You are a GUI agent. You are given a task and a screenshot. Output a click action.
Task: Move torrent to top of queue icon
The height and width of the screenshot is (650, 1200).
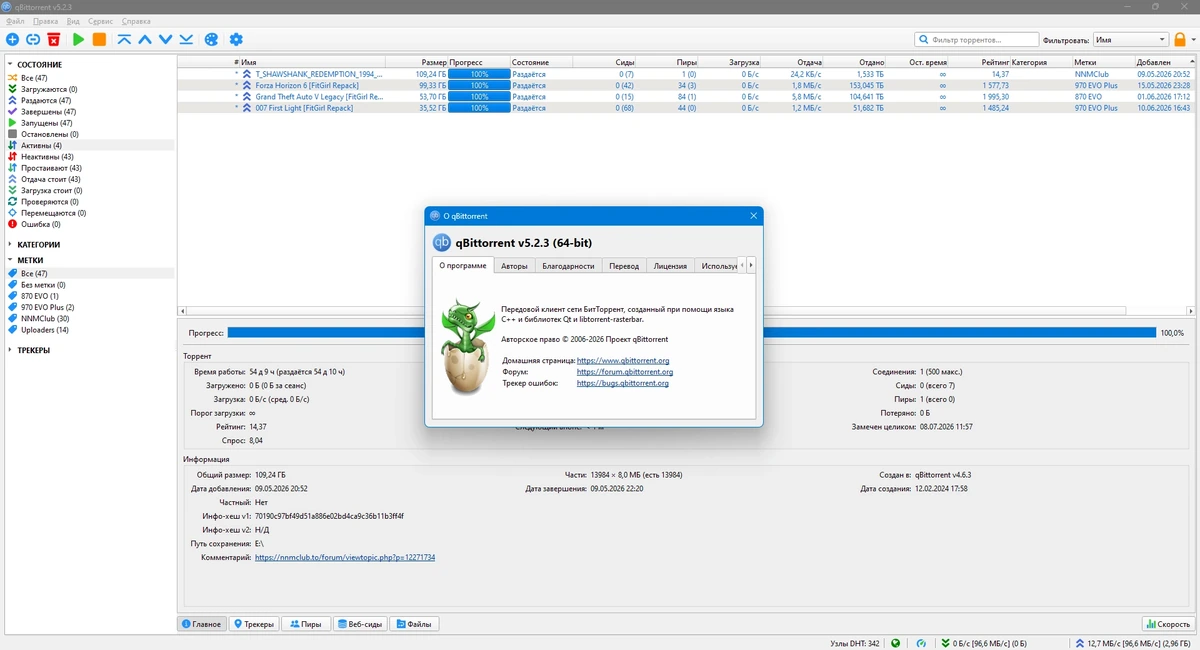tap(125, 39)
